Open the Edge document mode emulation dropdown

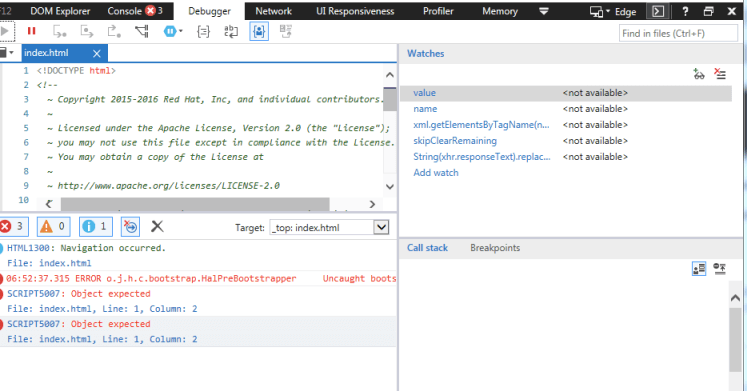pyautogui.click(x=613, y=11)
